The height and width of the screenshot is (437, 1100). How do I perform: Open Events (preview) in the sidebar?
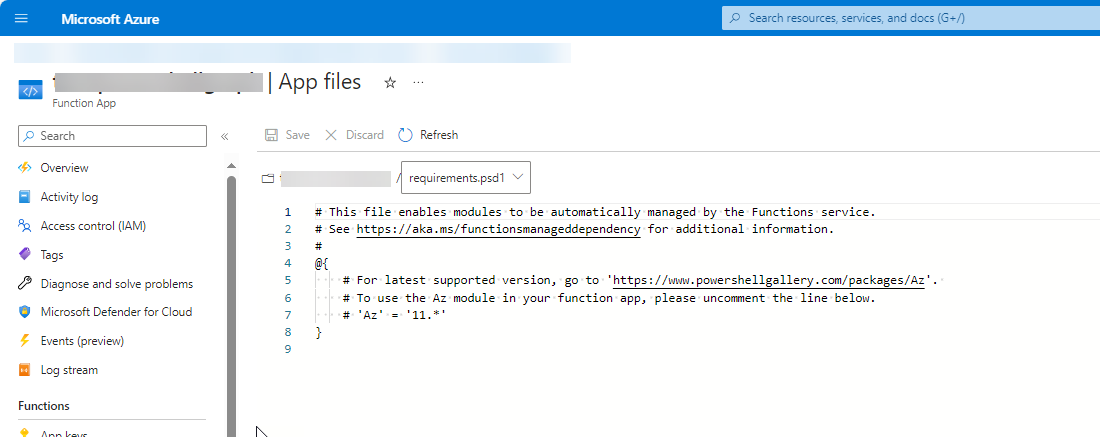coord(82,341)
